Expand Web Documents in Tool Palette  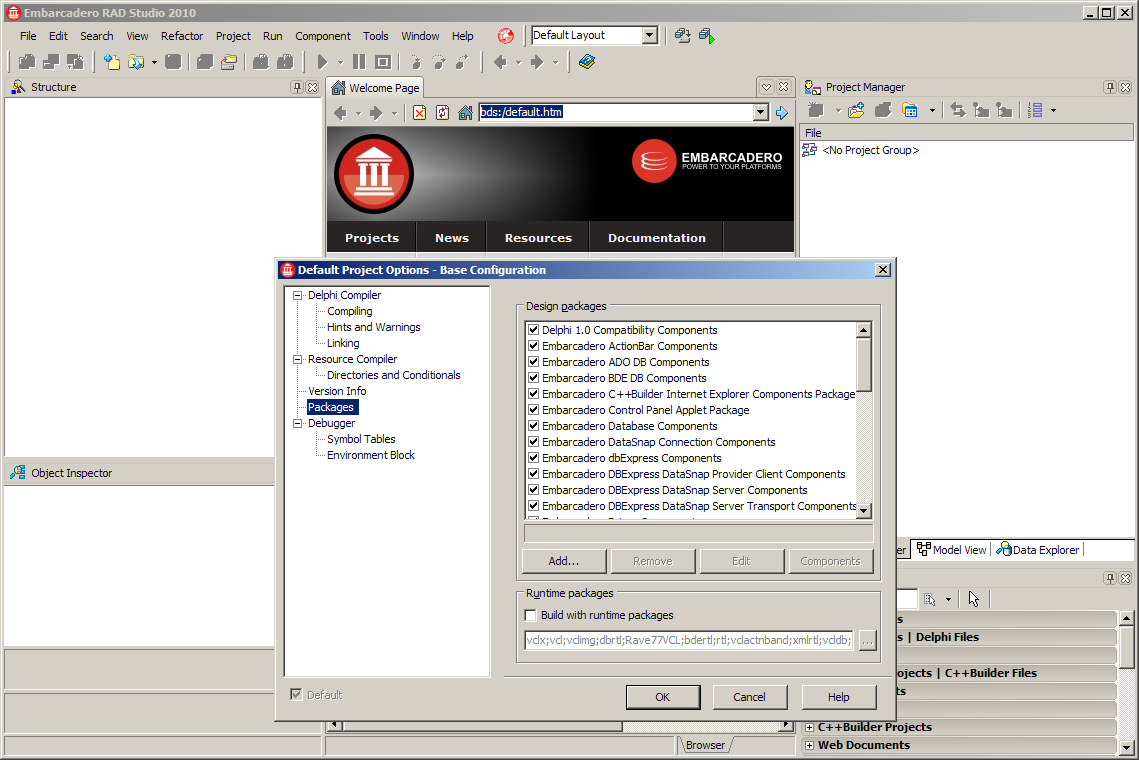pos(809,745)
